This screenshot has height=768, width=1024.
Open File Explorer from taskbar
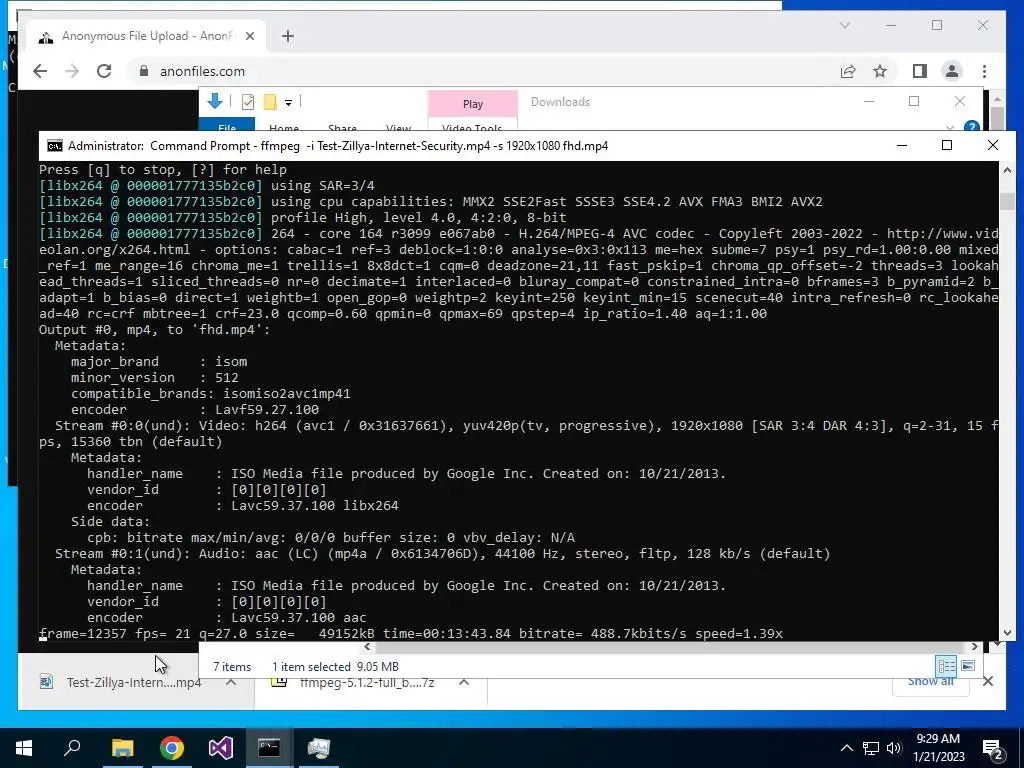[x=122, y=748]
